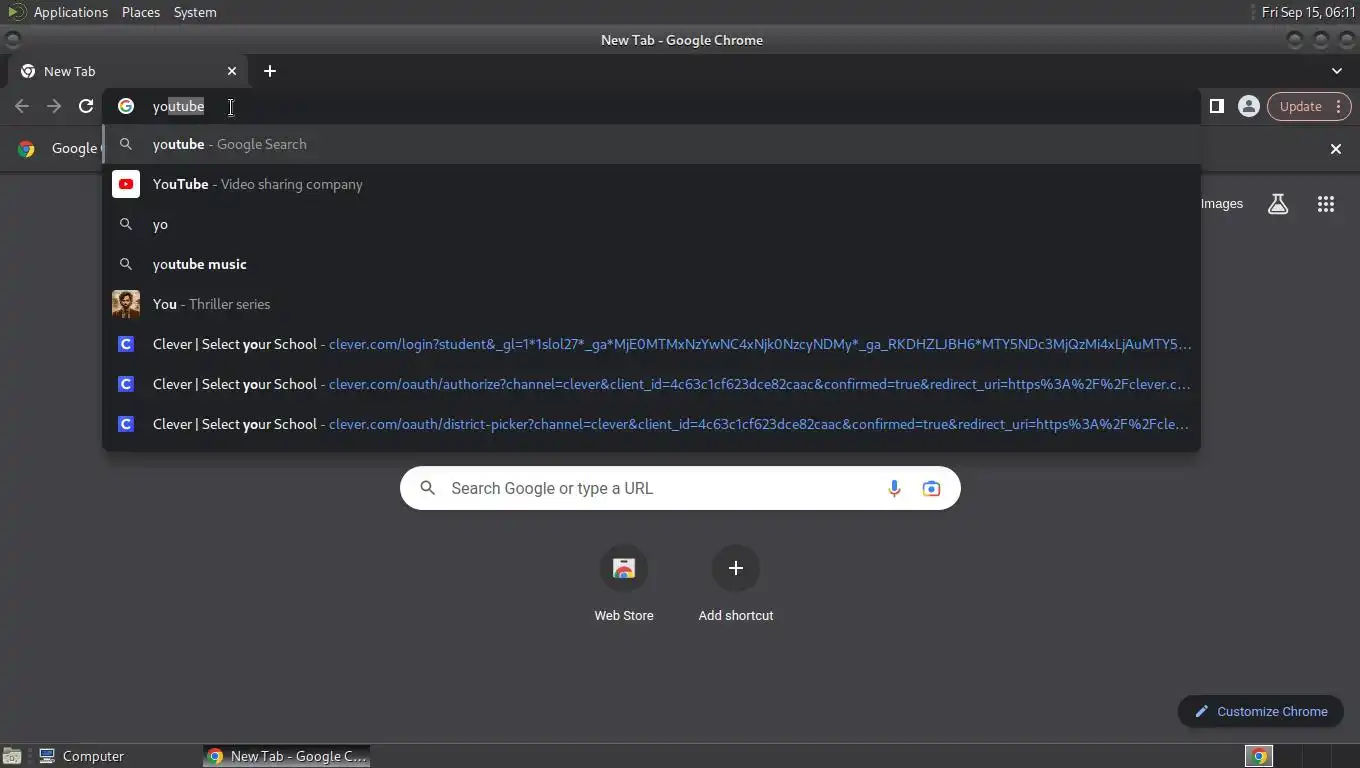This screenshot has width=1360, height=768.
Task: Open the Images link
Action: click(x=1222, y=204)
